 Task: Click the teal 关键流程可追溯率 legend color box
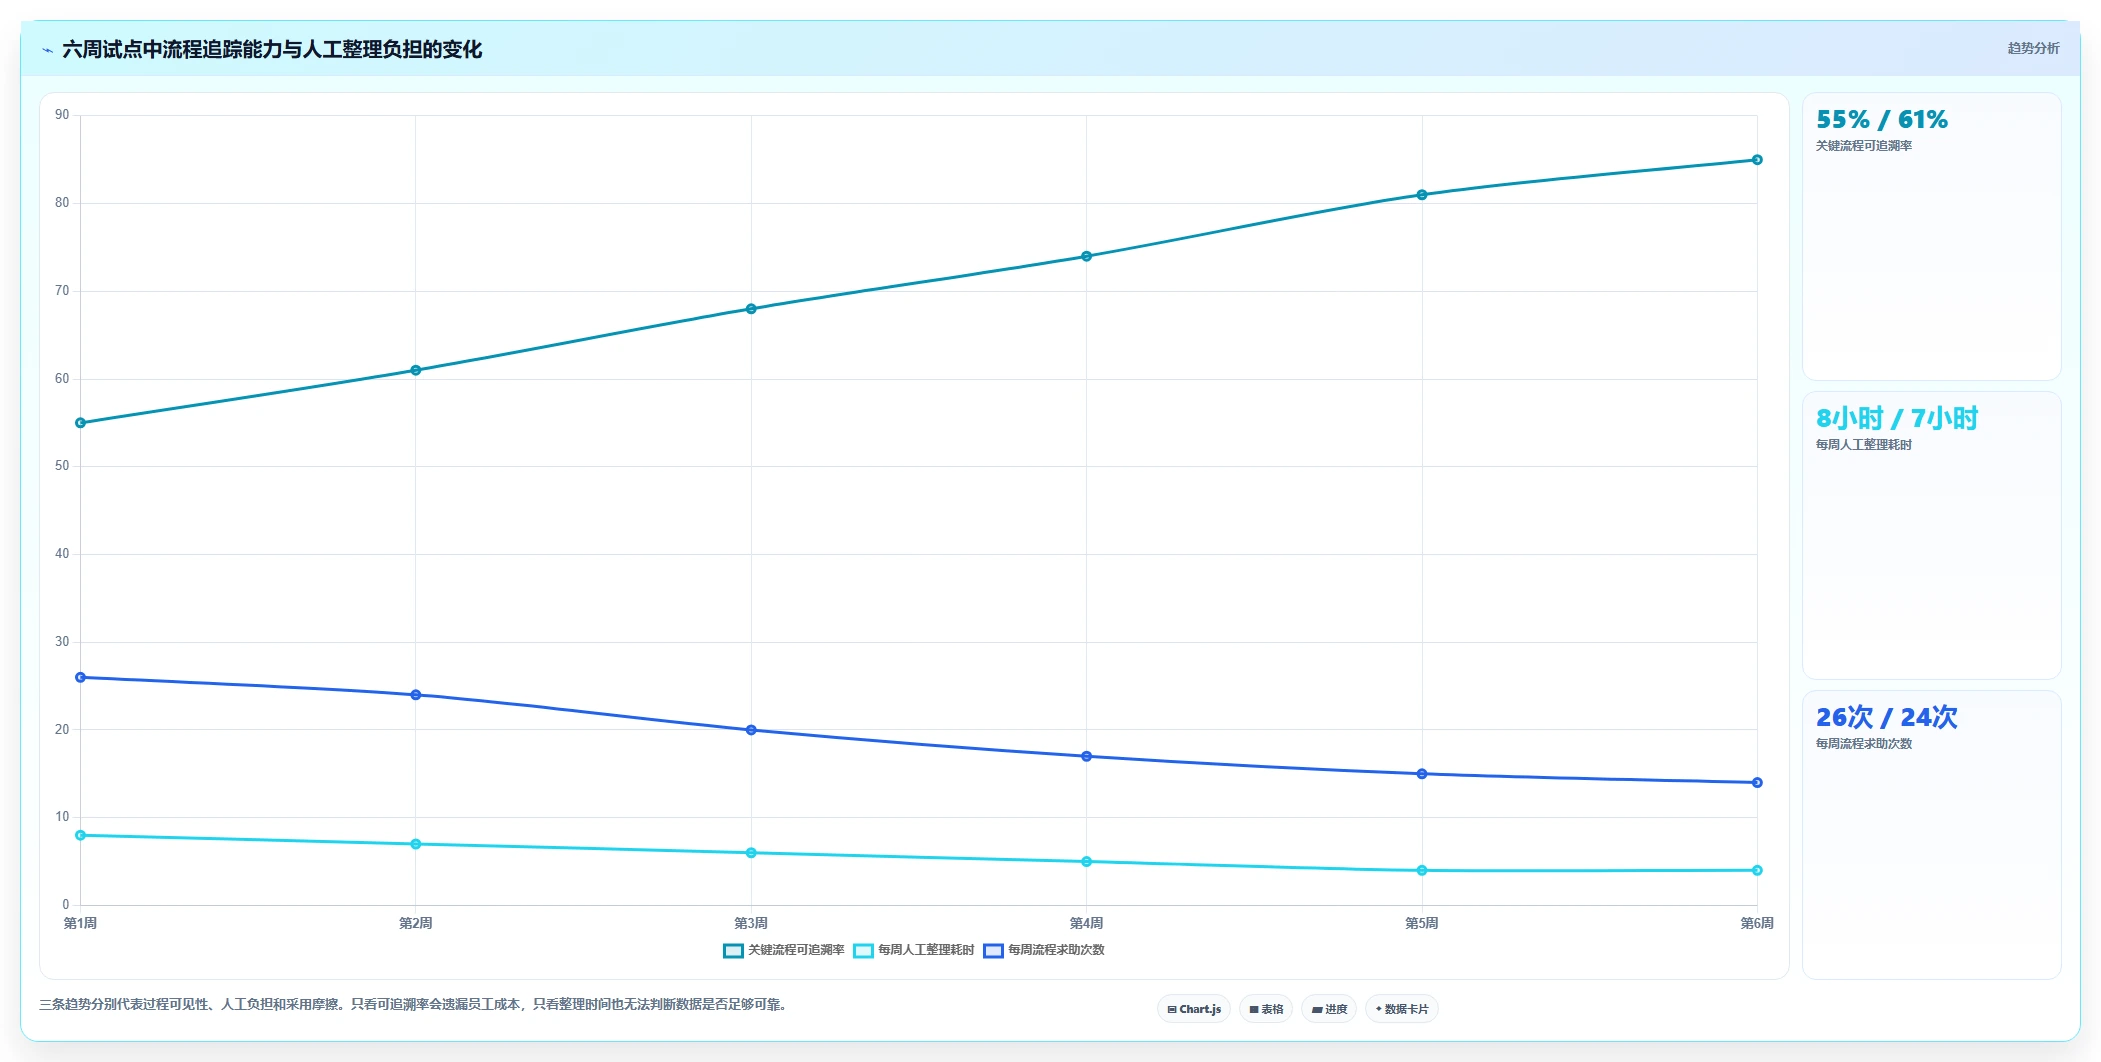[733, 951]
